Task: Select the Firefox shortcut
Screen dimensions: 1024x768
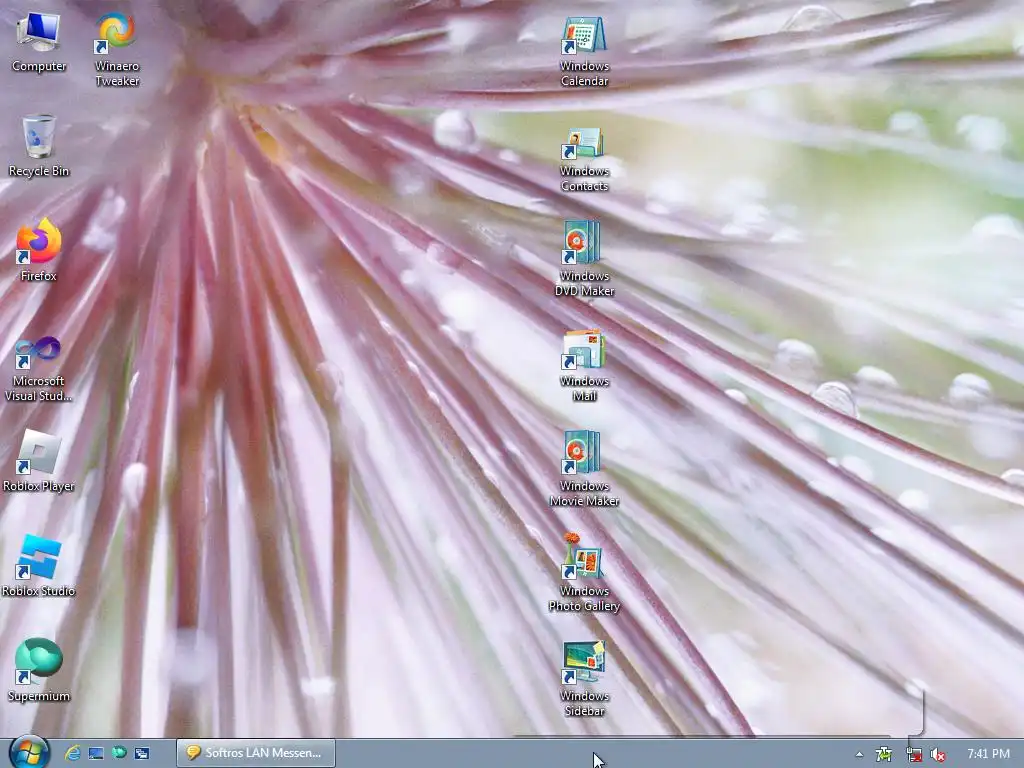Action: coord(39,251)
